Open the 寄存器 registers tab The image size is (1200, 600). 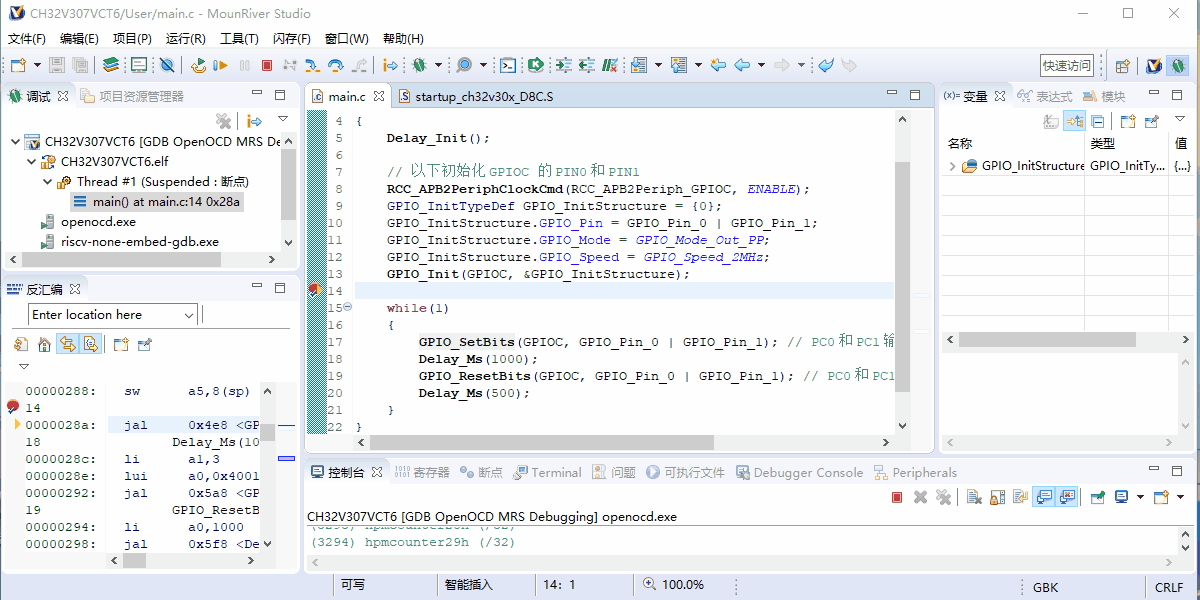click(422, 473)
